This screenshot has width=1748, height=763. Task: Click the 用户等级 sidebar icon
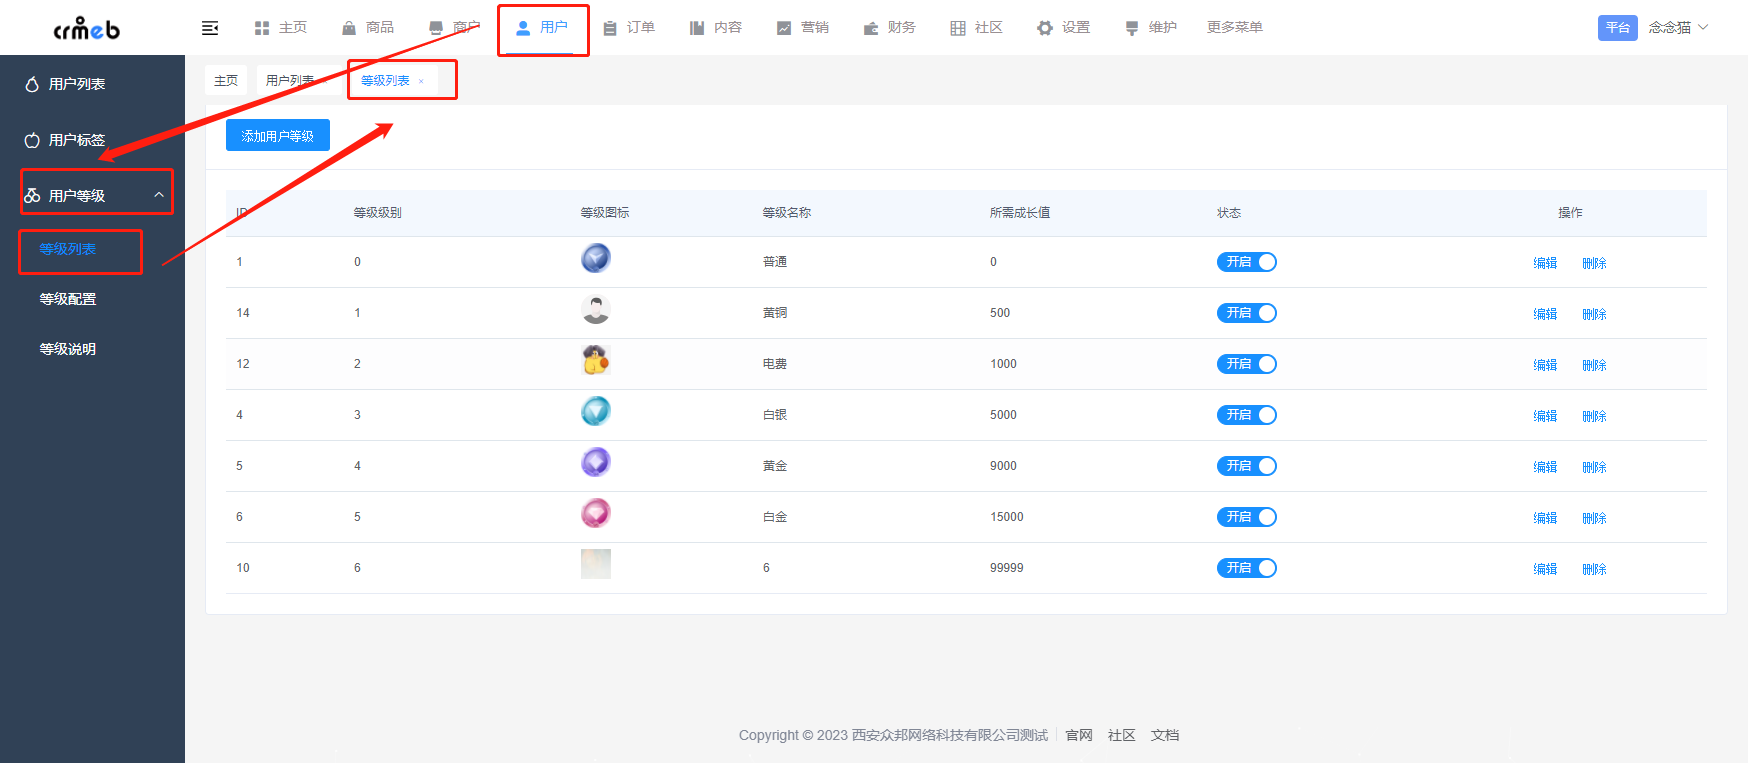click(32, 196)
